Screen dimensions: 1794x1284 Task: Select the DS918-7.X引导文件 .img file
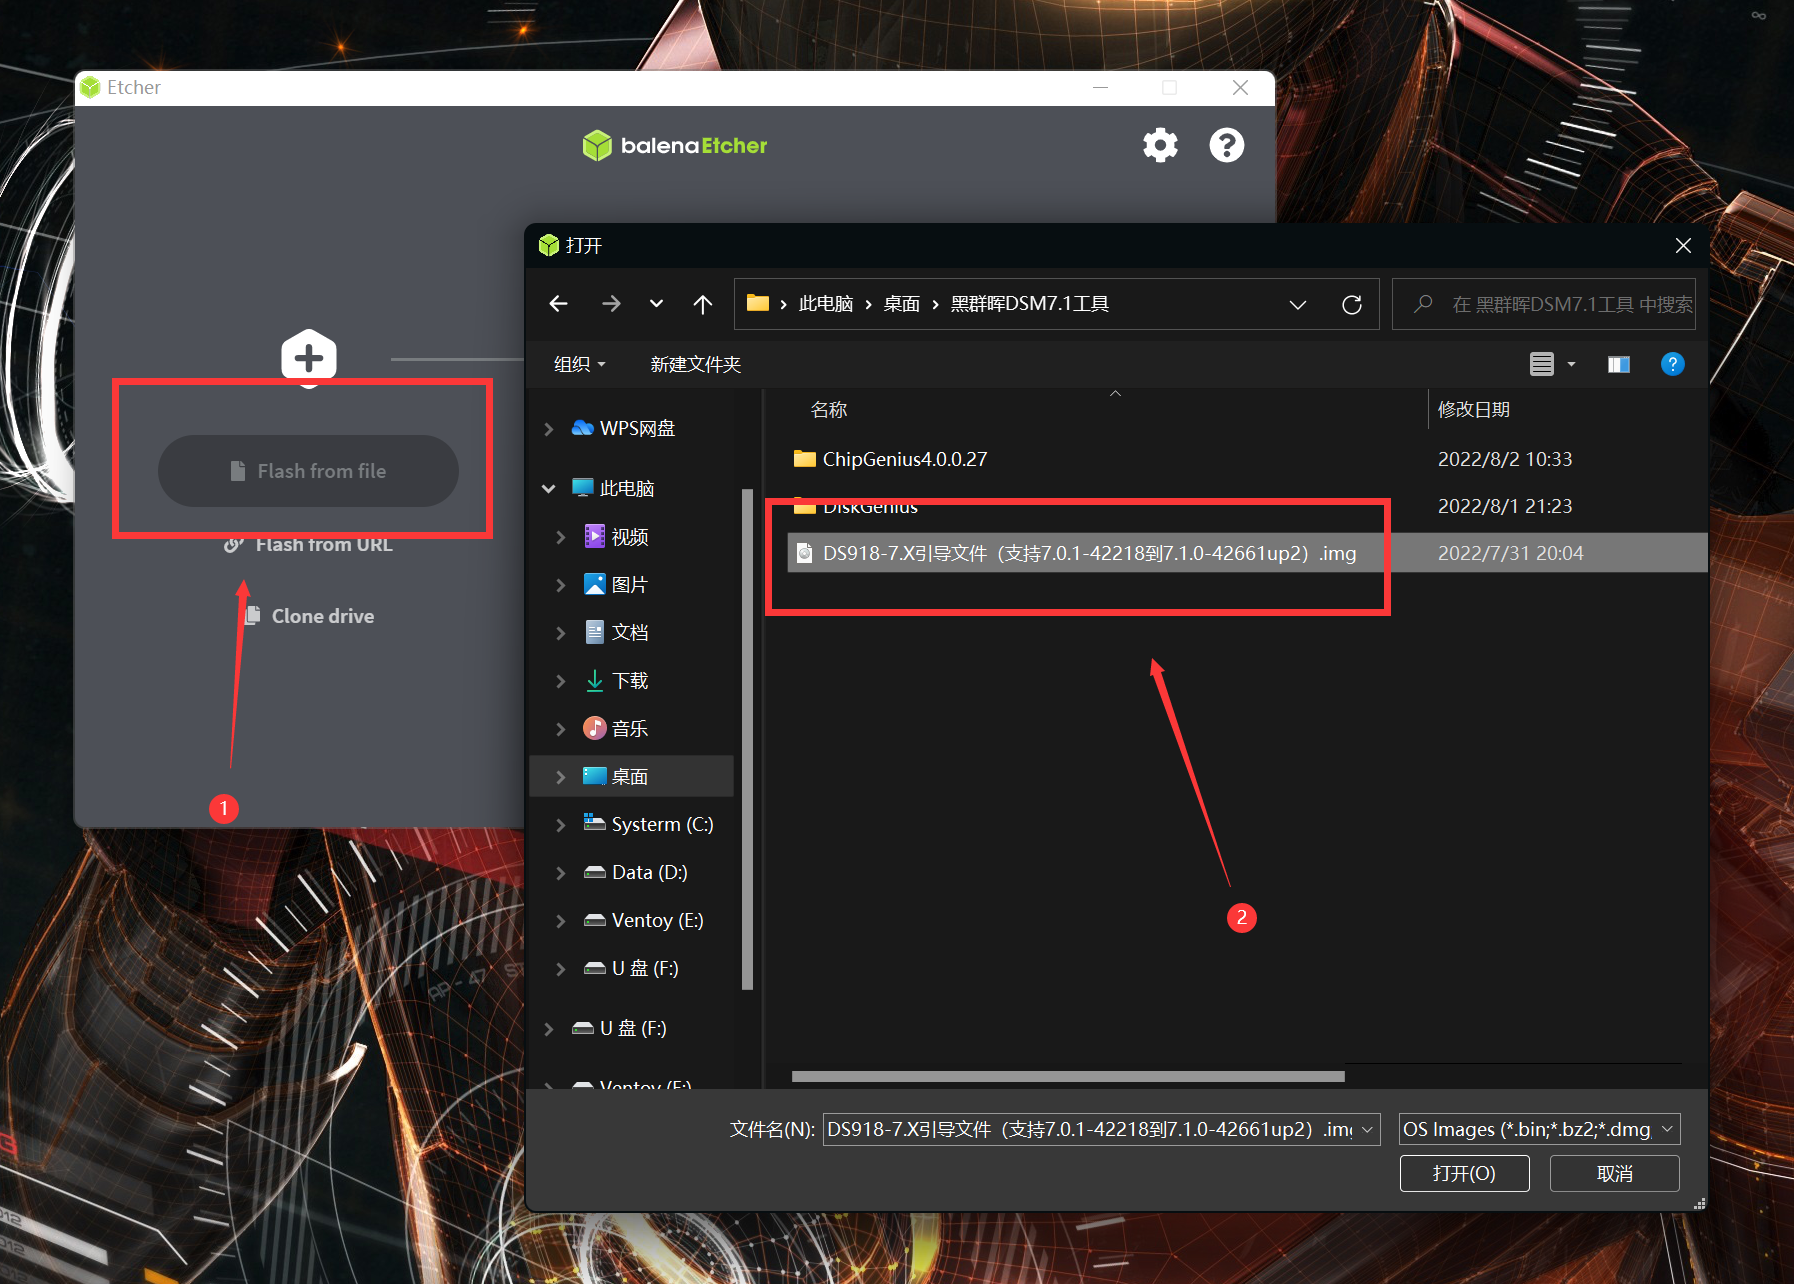pyautogui.click(x=1088, y=553)
